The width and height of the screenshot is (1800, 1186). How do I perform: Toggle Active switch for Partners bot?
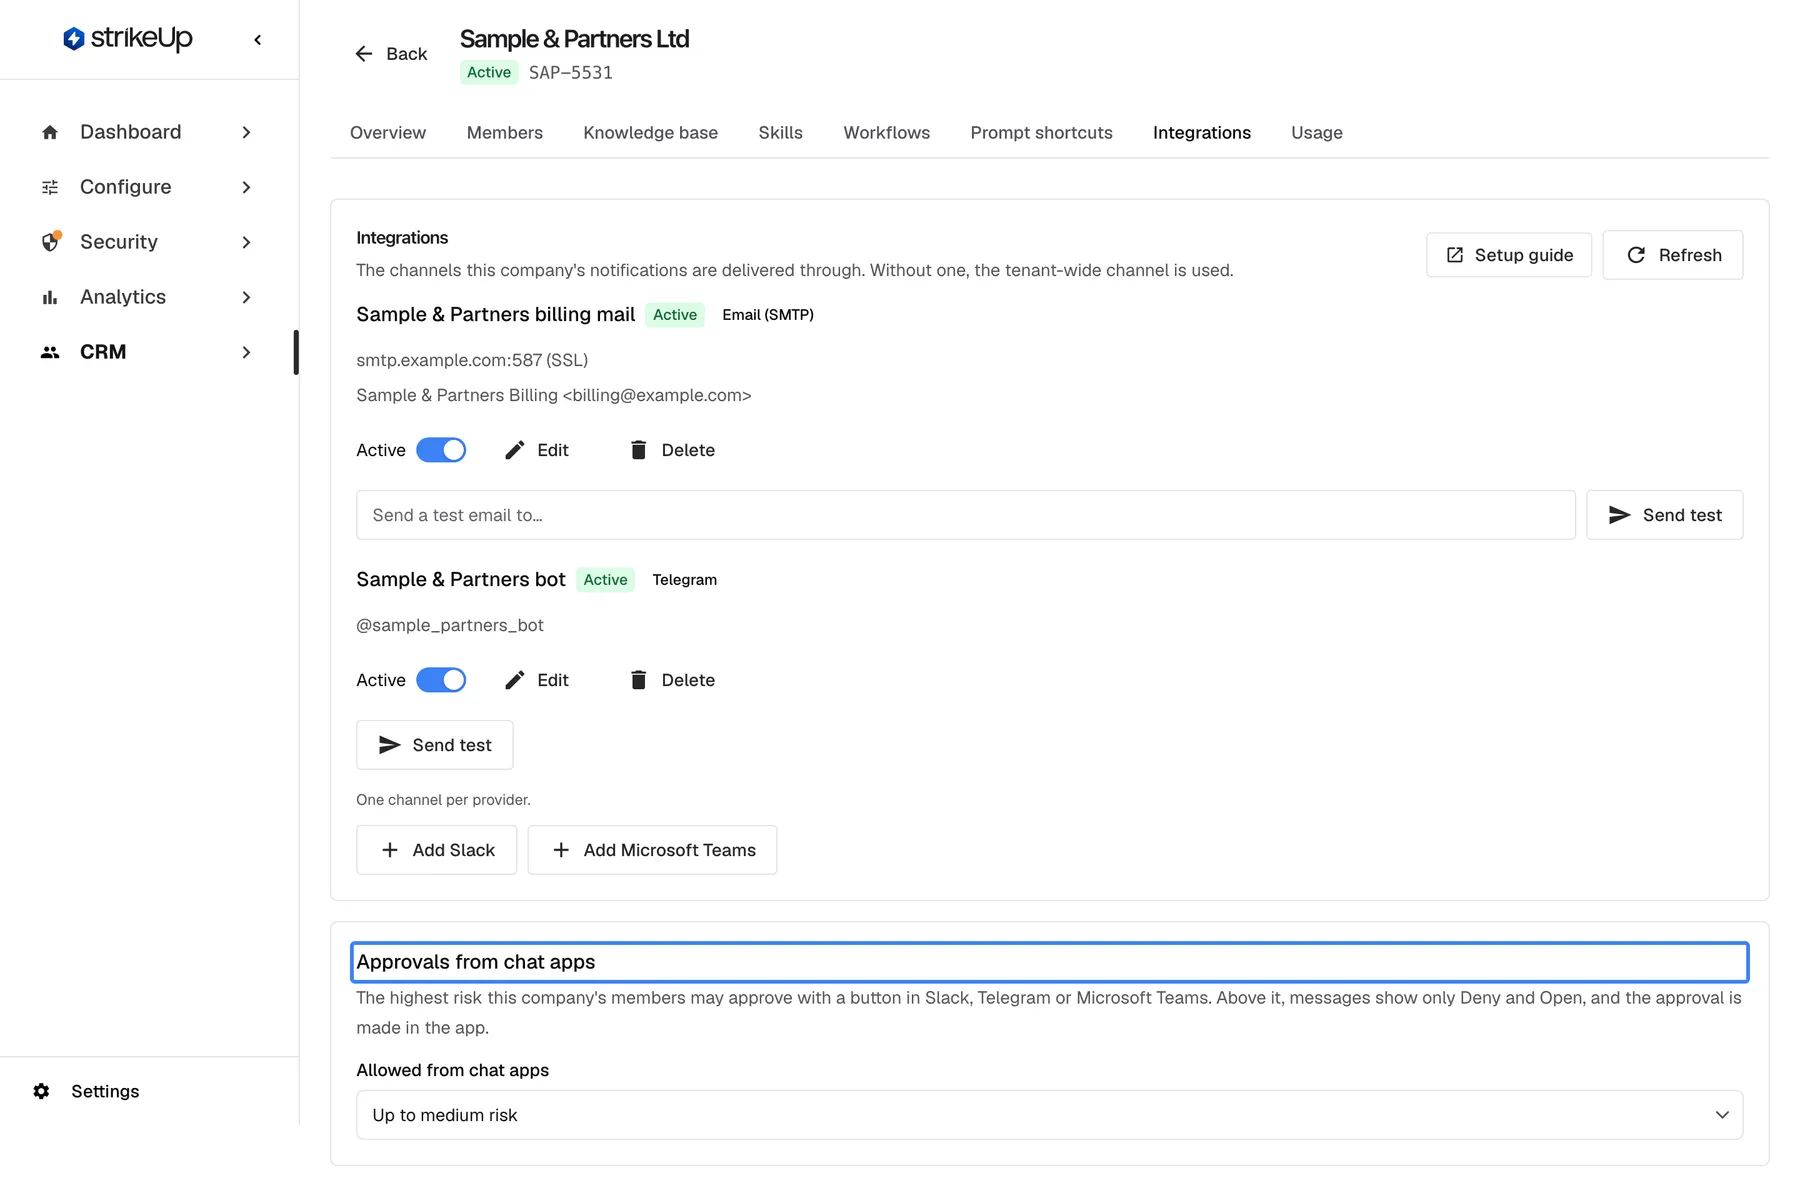click(x=441, y=680)
